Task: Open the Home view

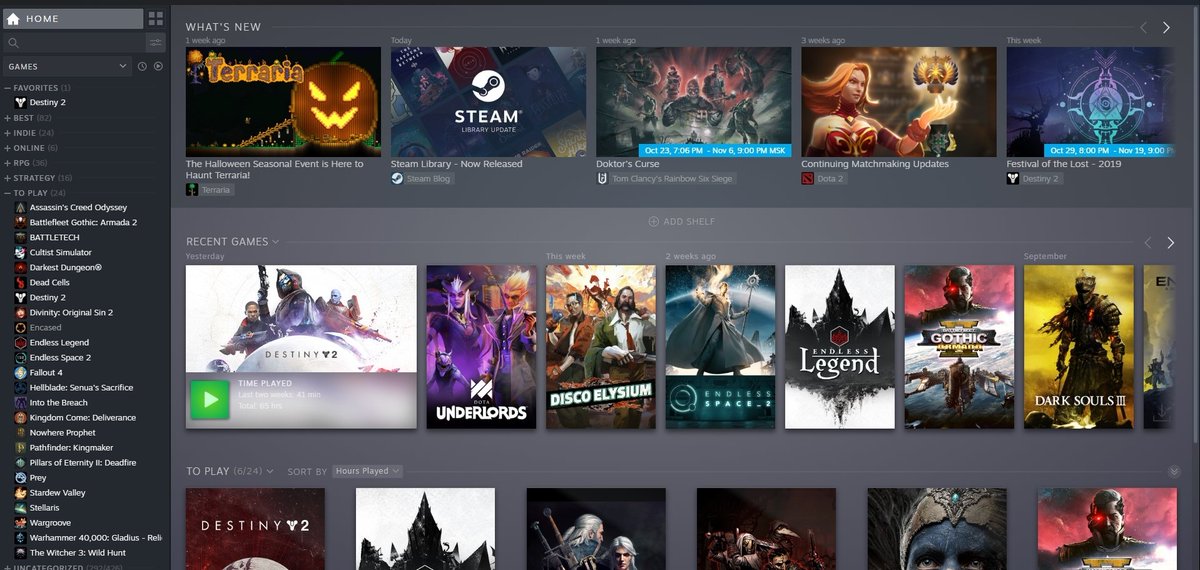Action: point(72,18)
